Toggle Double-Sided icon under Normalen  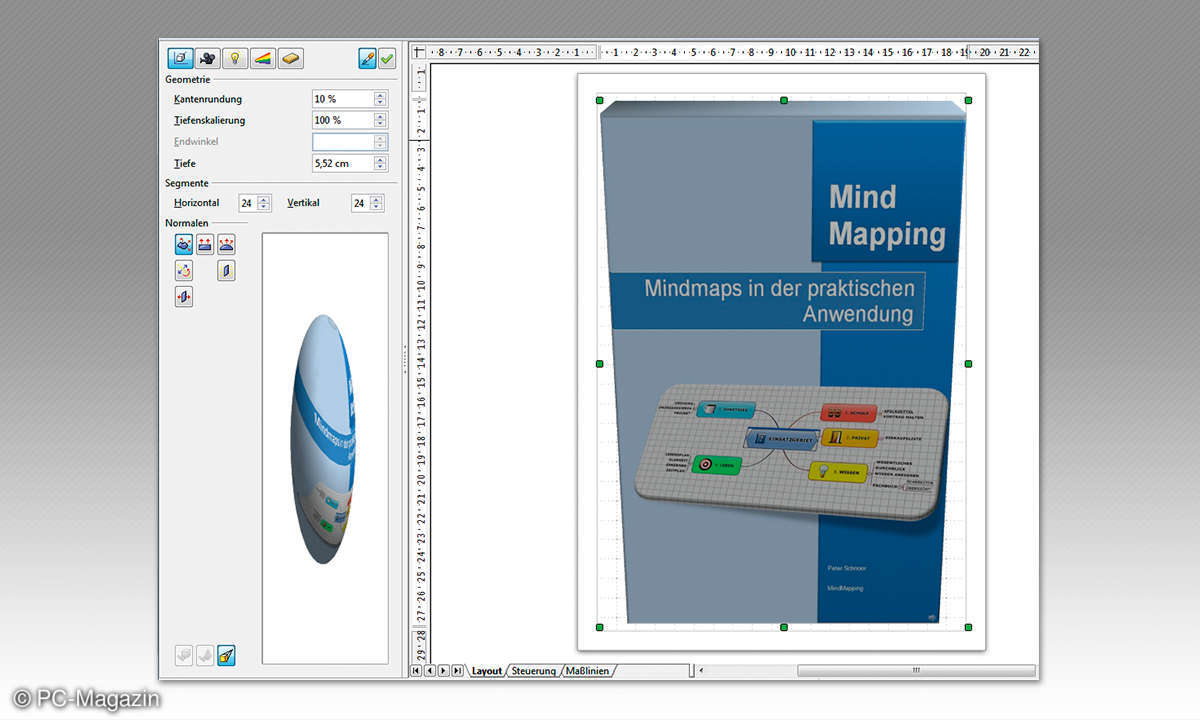pos(184,296)
